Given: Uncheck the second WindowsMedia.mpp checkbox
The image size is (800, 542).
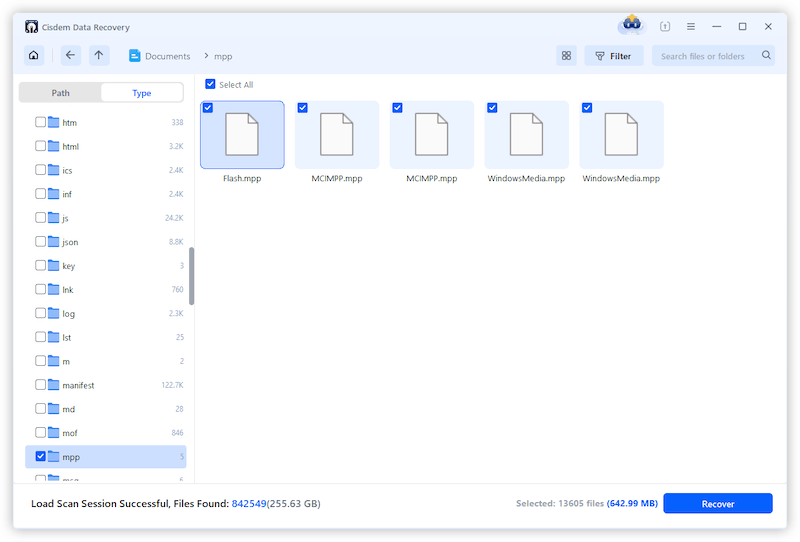Looking at the screenshot, I should (587, 108).
